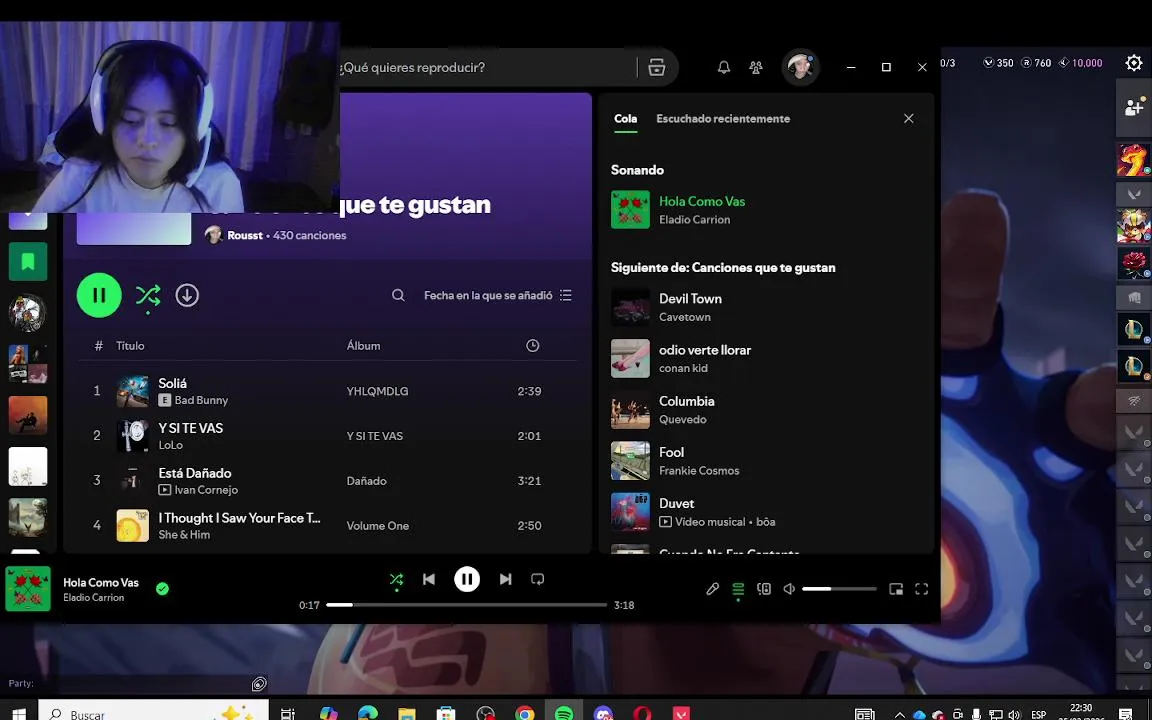Screen dimensions: 1152x720
Task: Open Bad Bunny artist link
Action: point(201,400)
